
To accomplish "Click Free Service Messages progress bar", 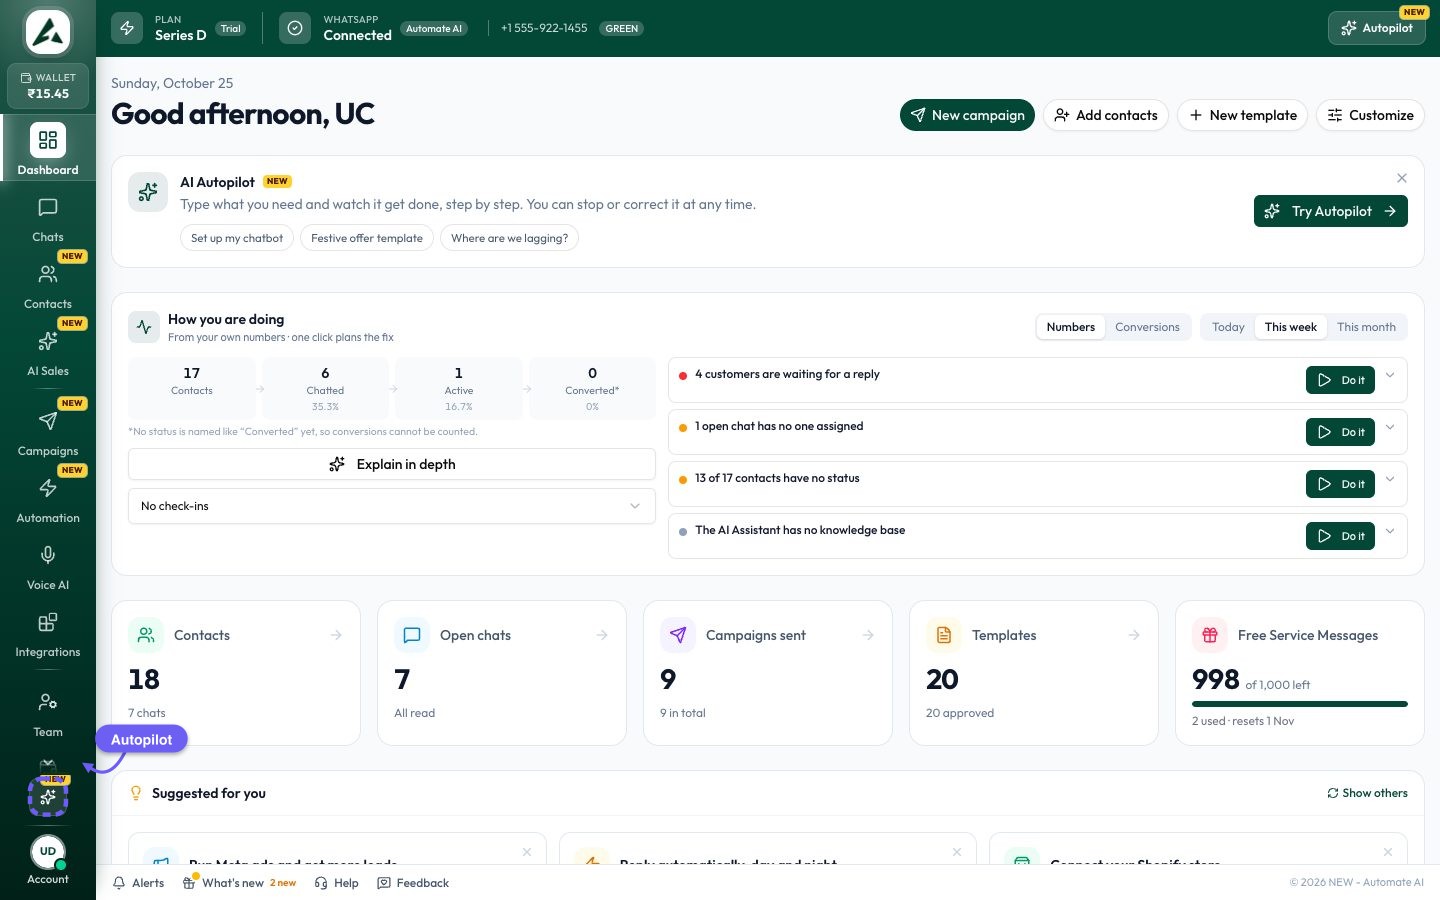I will point(1300,704).
